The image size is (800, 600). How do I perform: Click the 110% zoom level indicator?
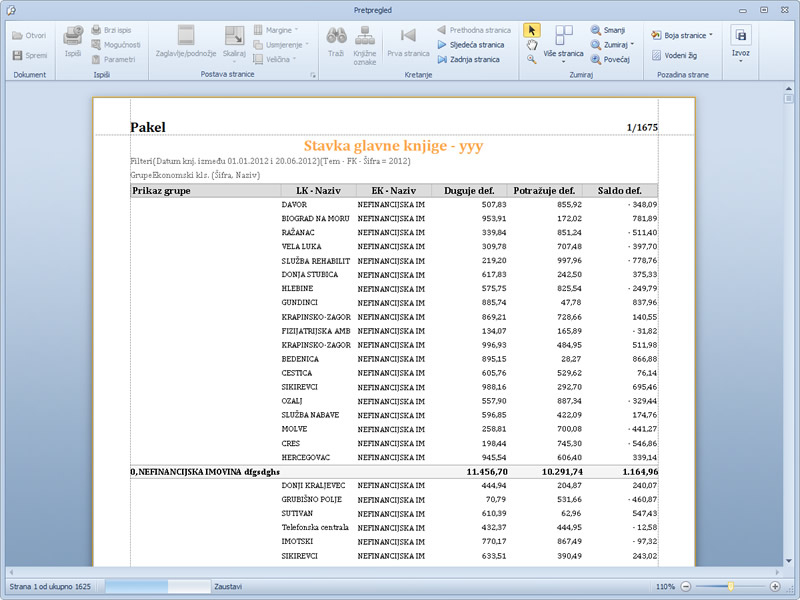point(665,587)
